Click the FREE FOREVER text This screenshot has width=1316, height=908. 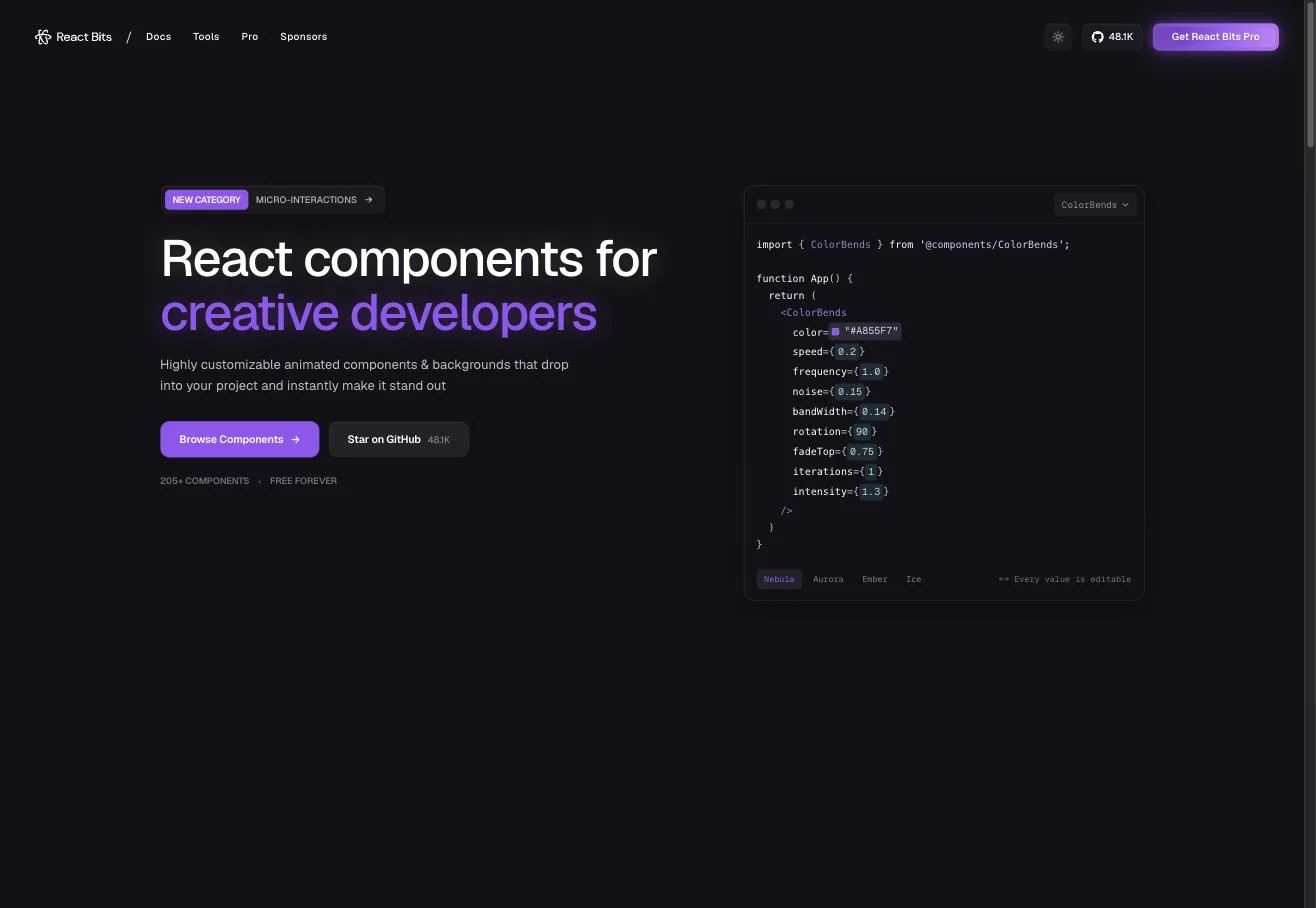coord(303,481)
